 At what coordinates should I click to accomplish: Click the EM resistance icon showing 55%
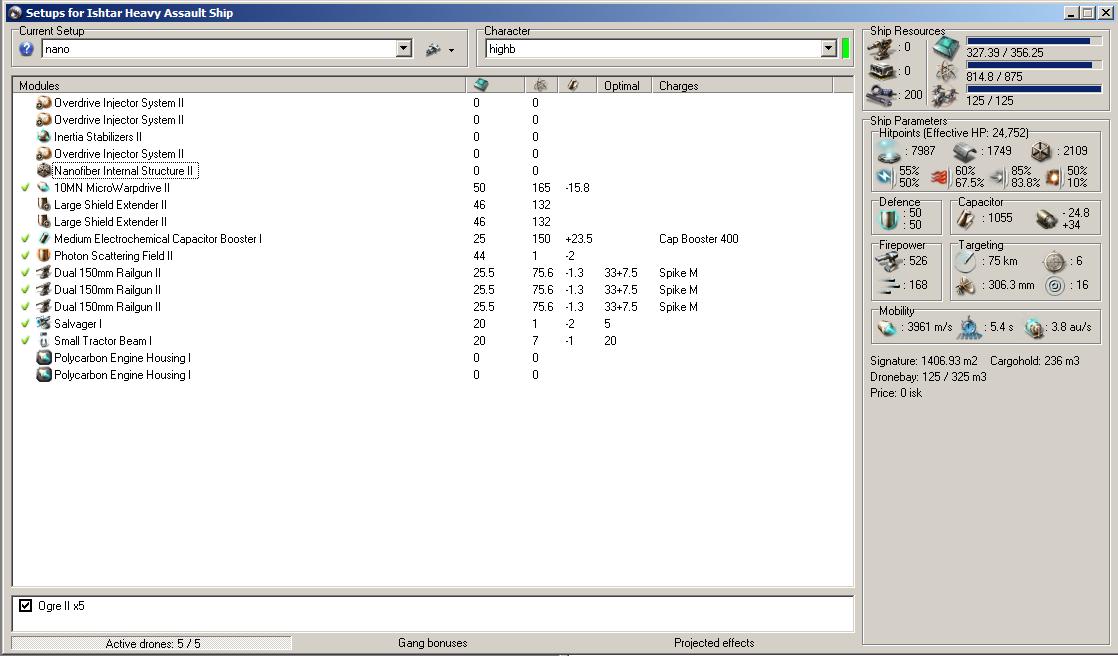tap(886, 176)
